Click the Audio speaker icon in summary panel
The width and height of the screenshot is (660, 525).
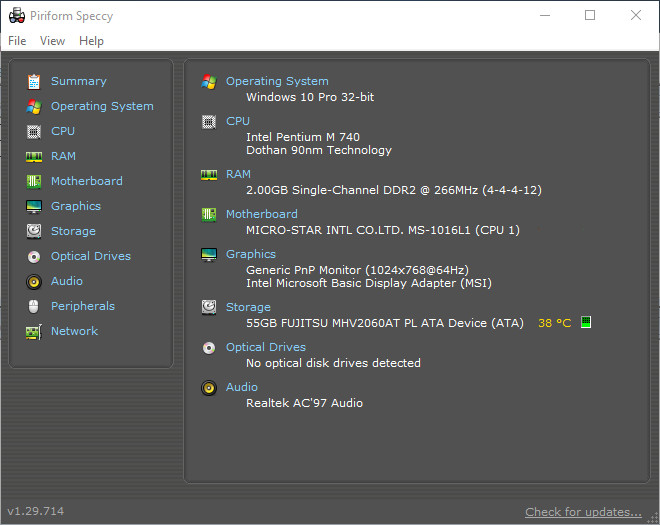pos(209,388)
